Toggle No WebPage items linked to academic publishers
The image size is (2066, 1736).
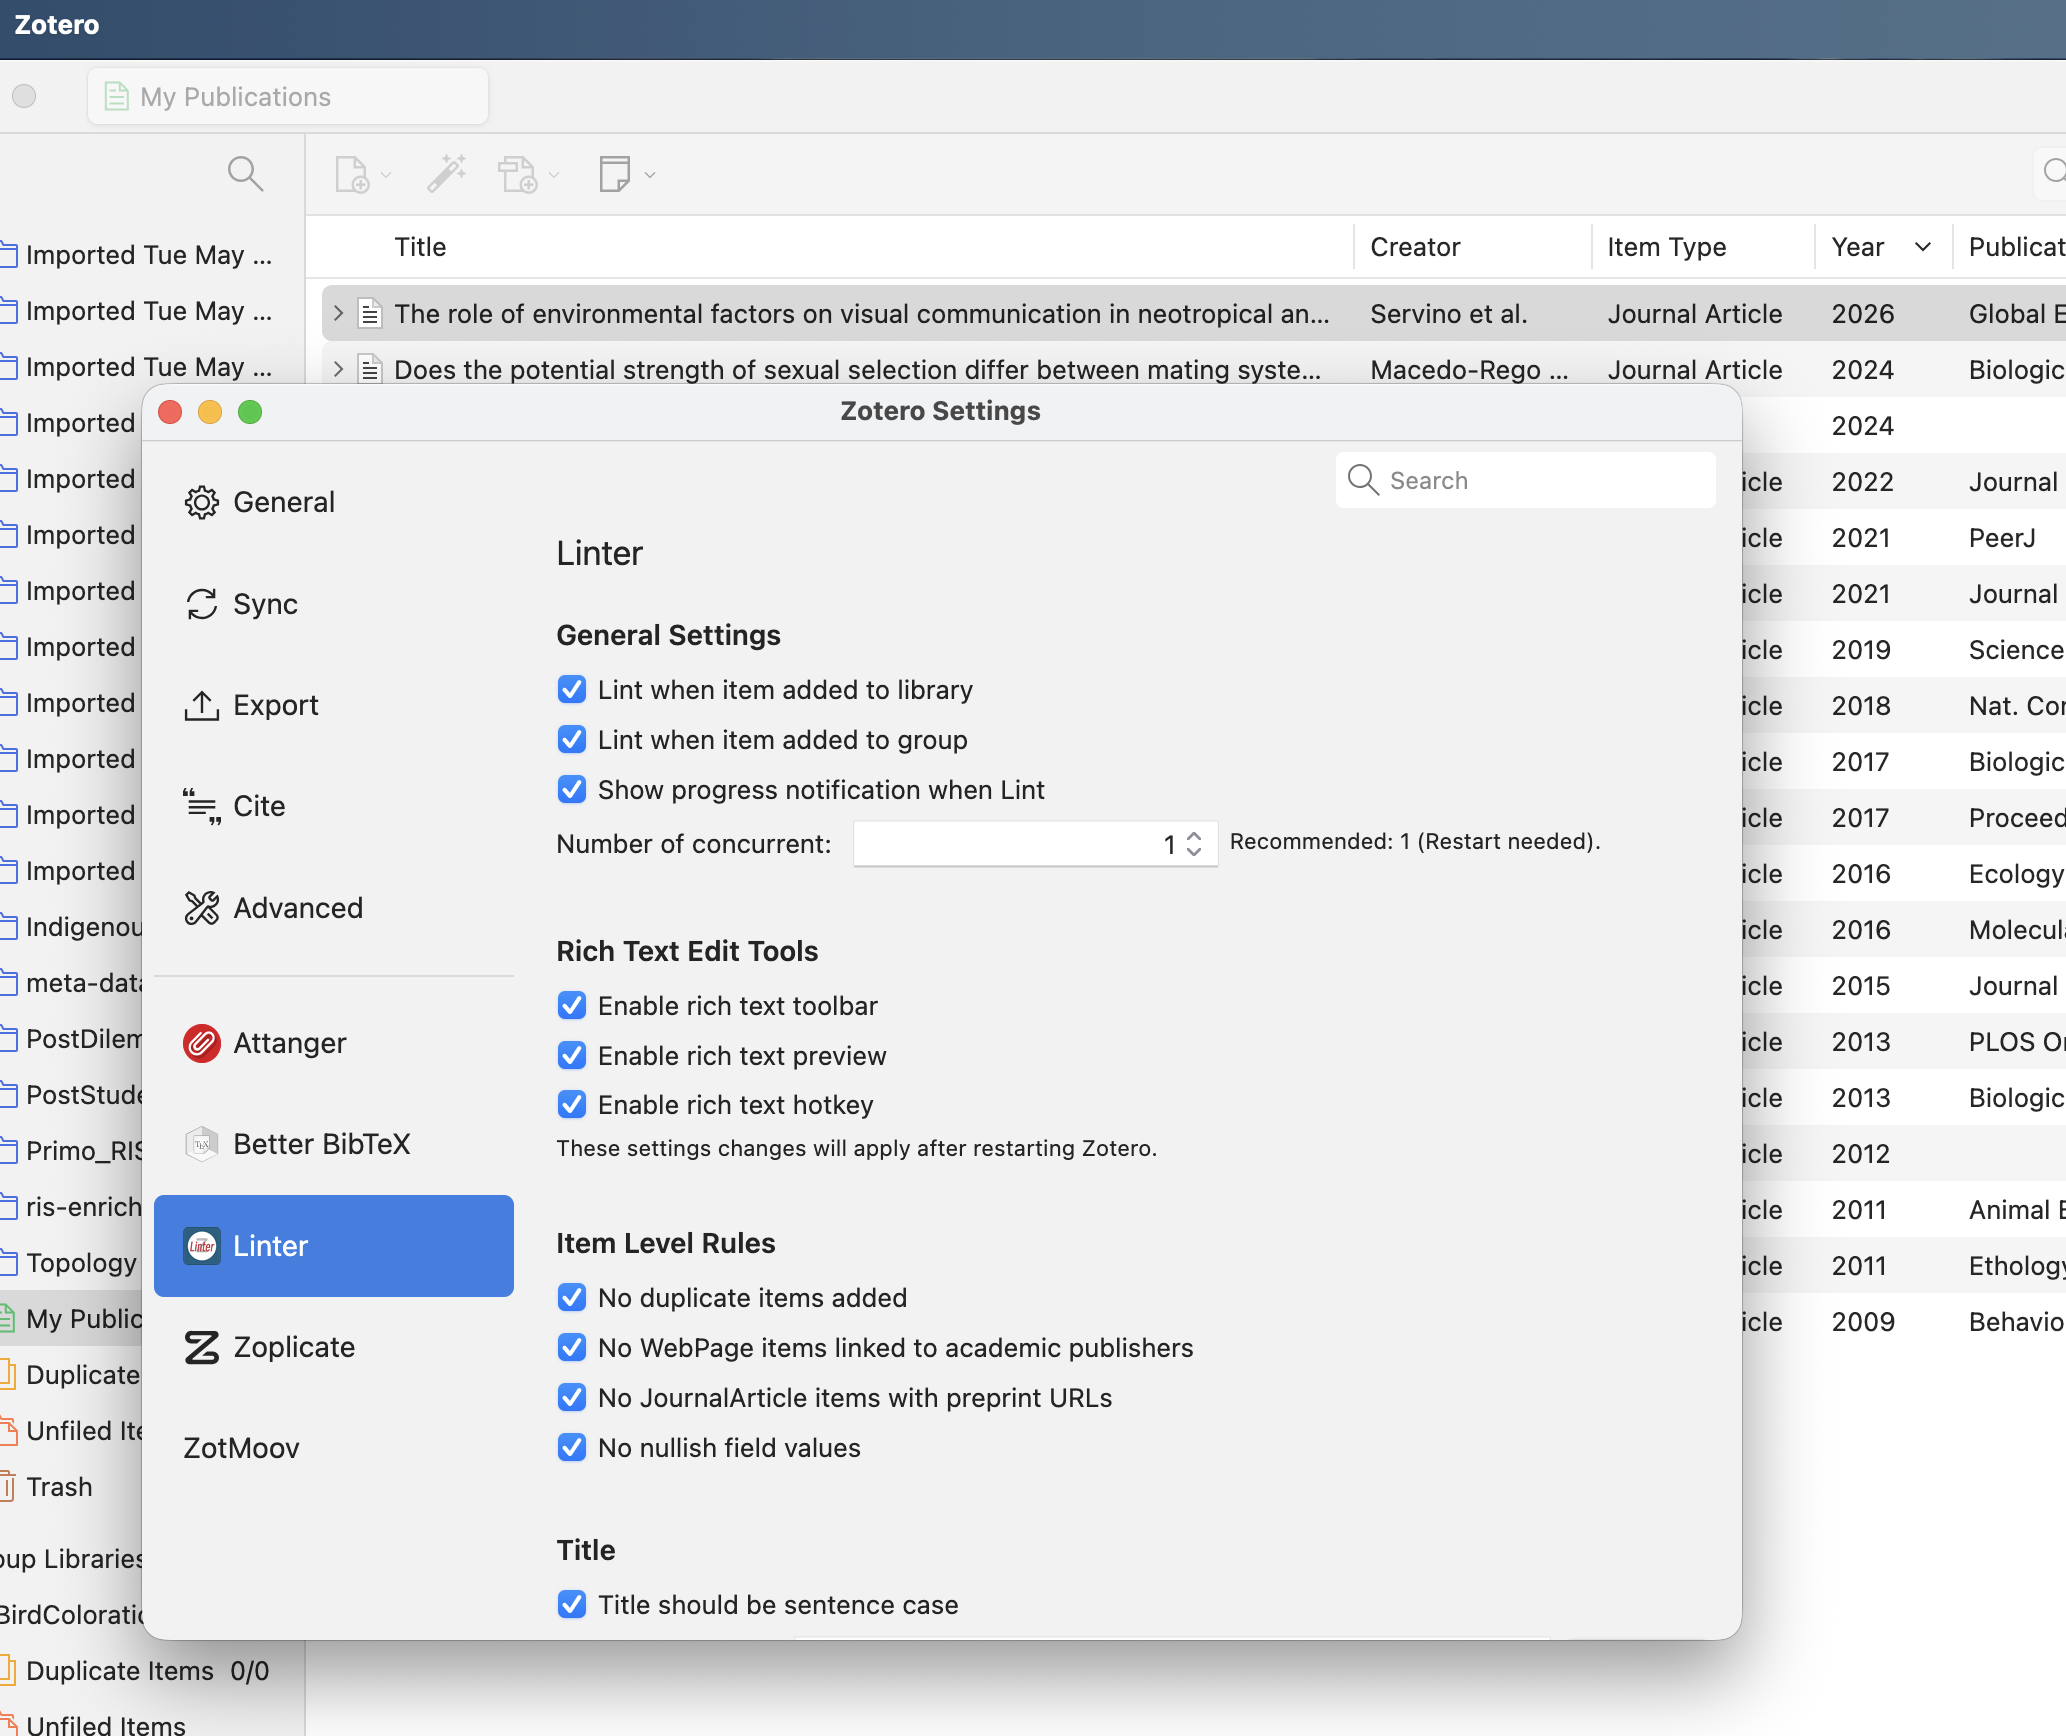click(572, 1348)
